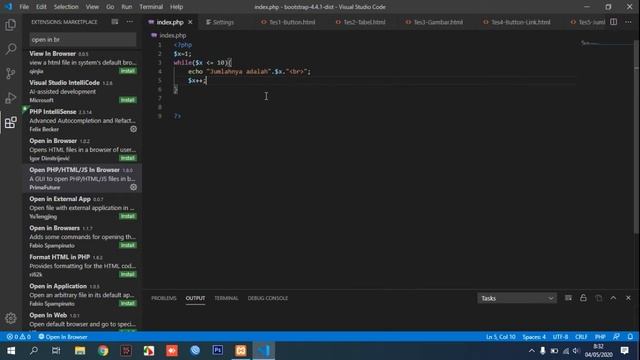Open editor more actions ellipsis

tap(628, 22)
